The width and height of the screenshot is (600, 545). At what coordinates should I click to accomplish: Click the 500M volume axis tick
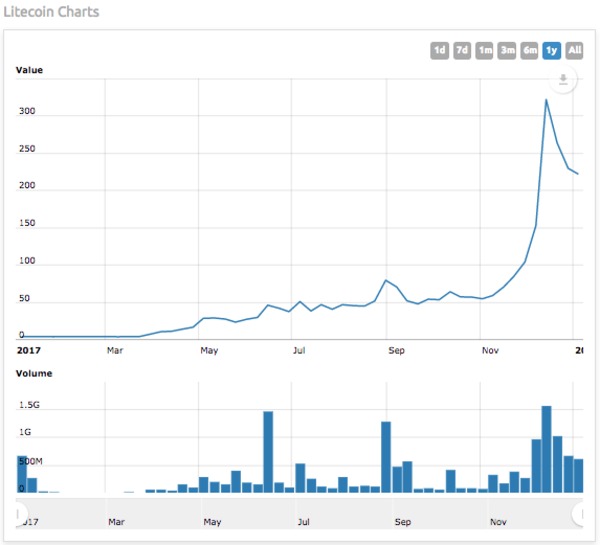pyautogui.click(x=31, y=461)
